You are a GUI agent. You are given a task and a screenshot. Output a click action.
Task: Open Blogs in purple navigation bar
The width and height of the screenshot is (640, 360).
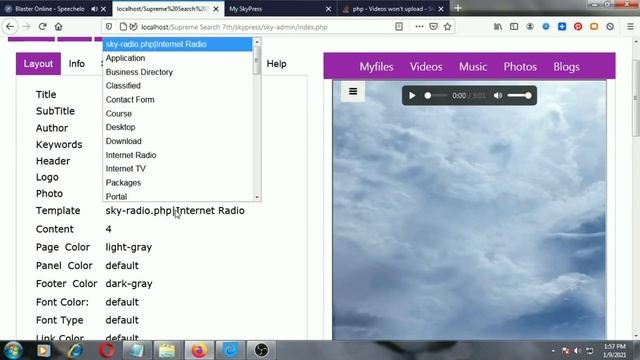[x=567, y=67]
